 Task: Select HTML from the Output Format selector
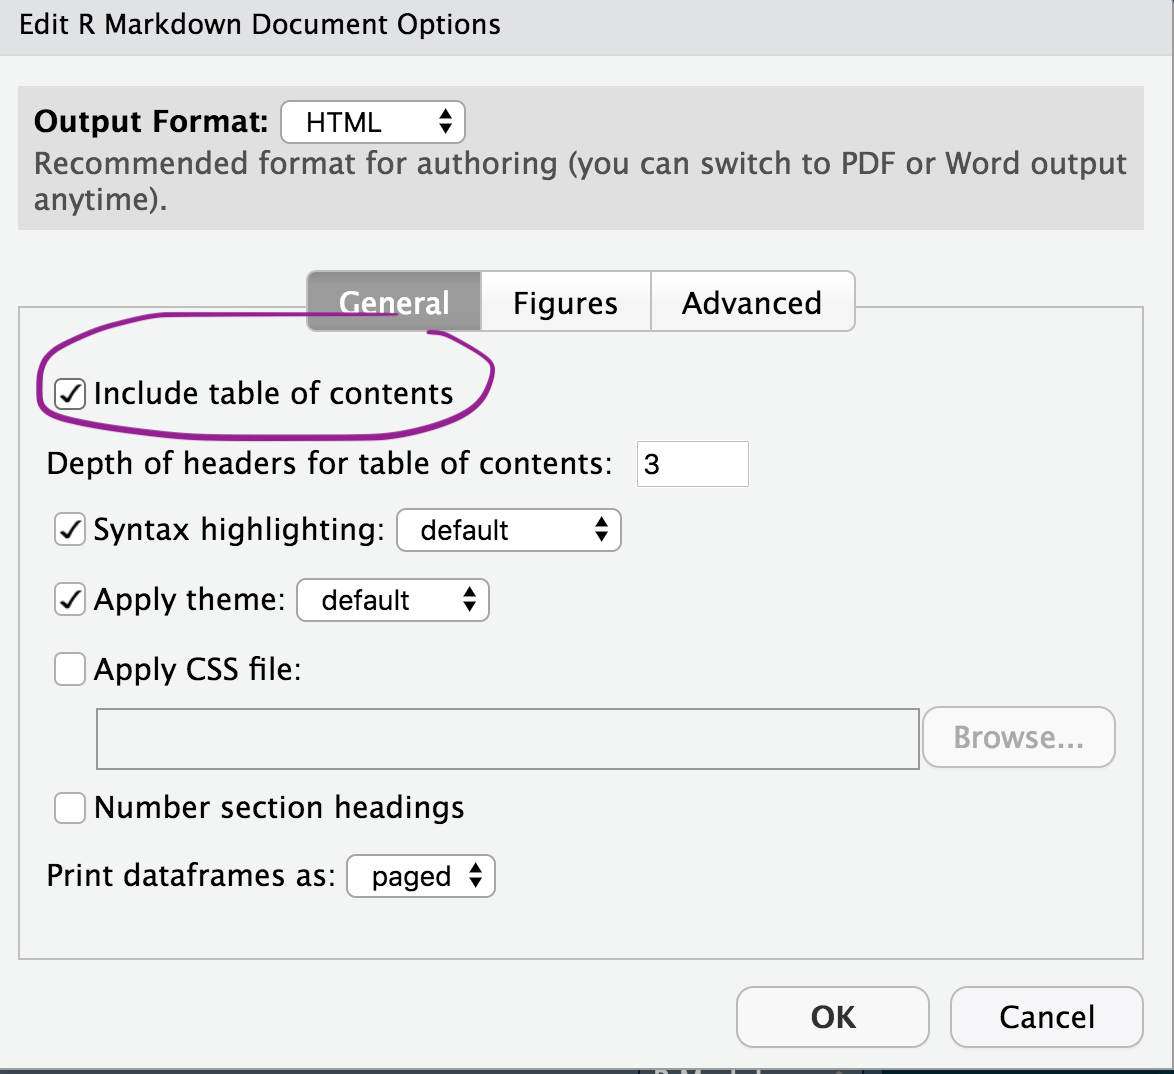coord(372,121)
